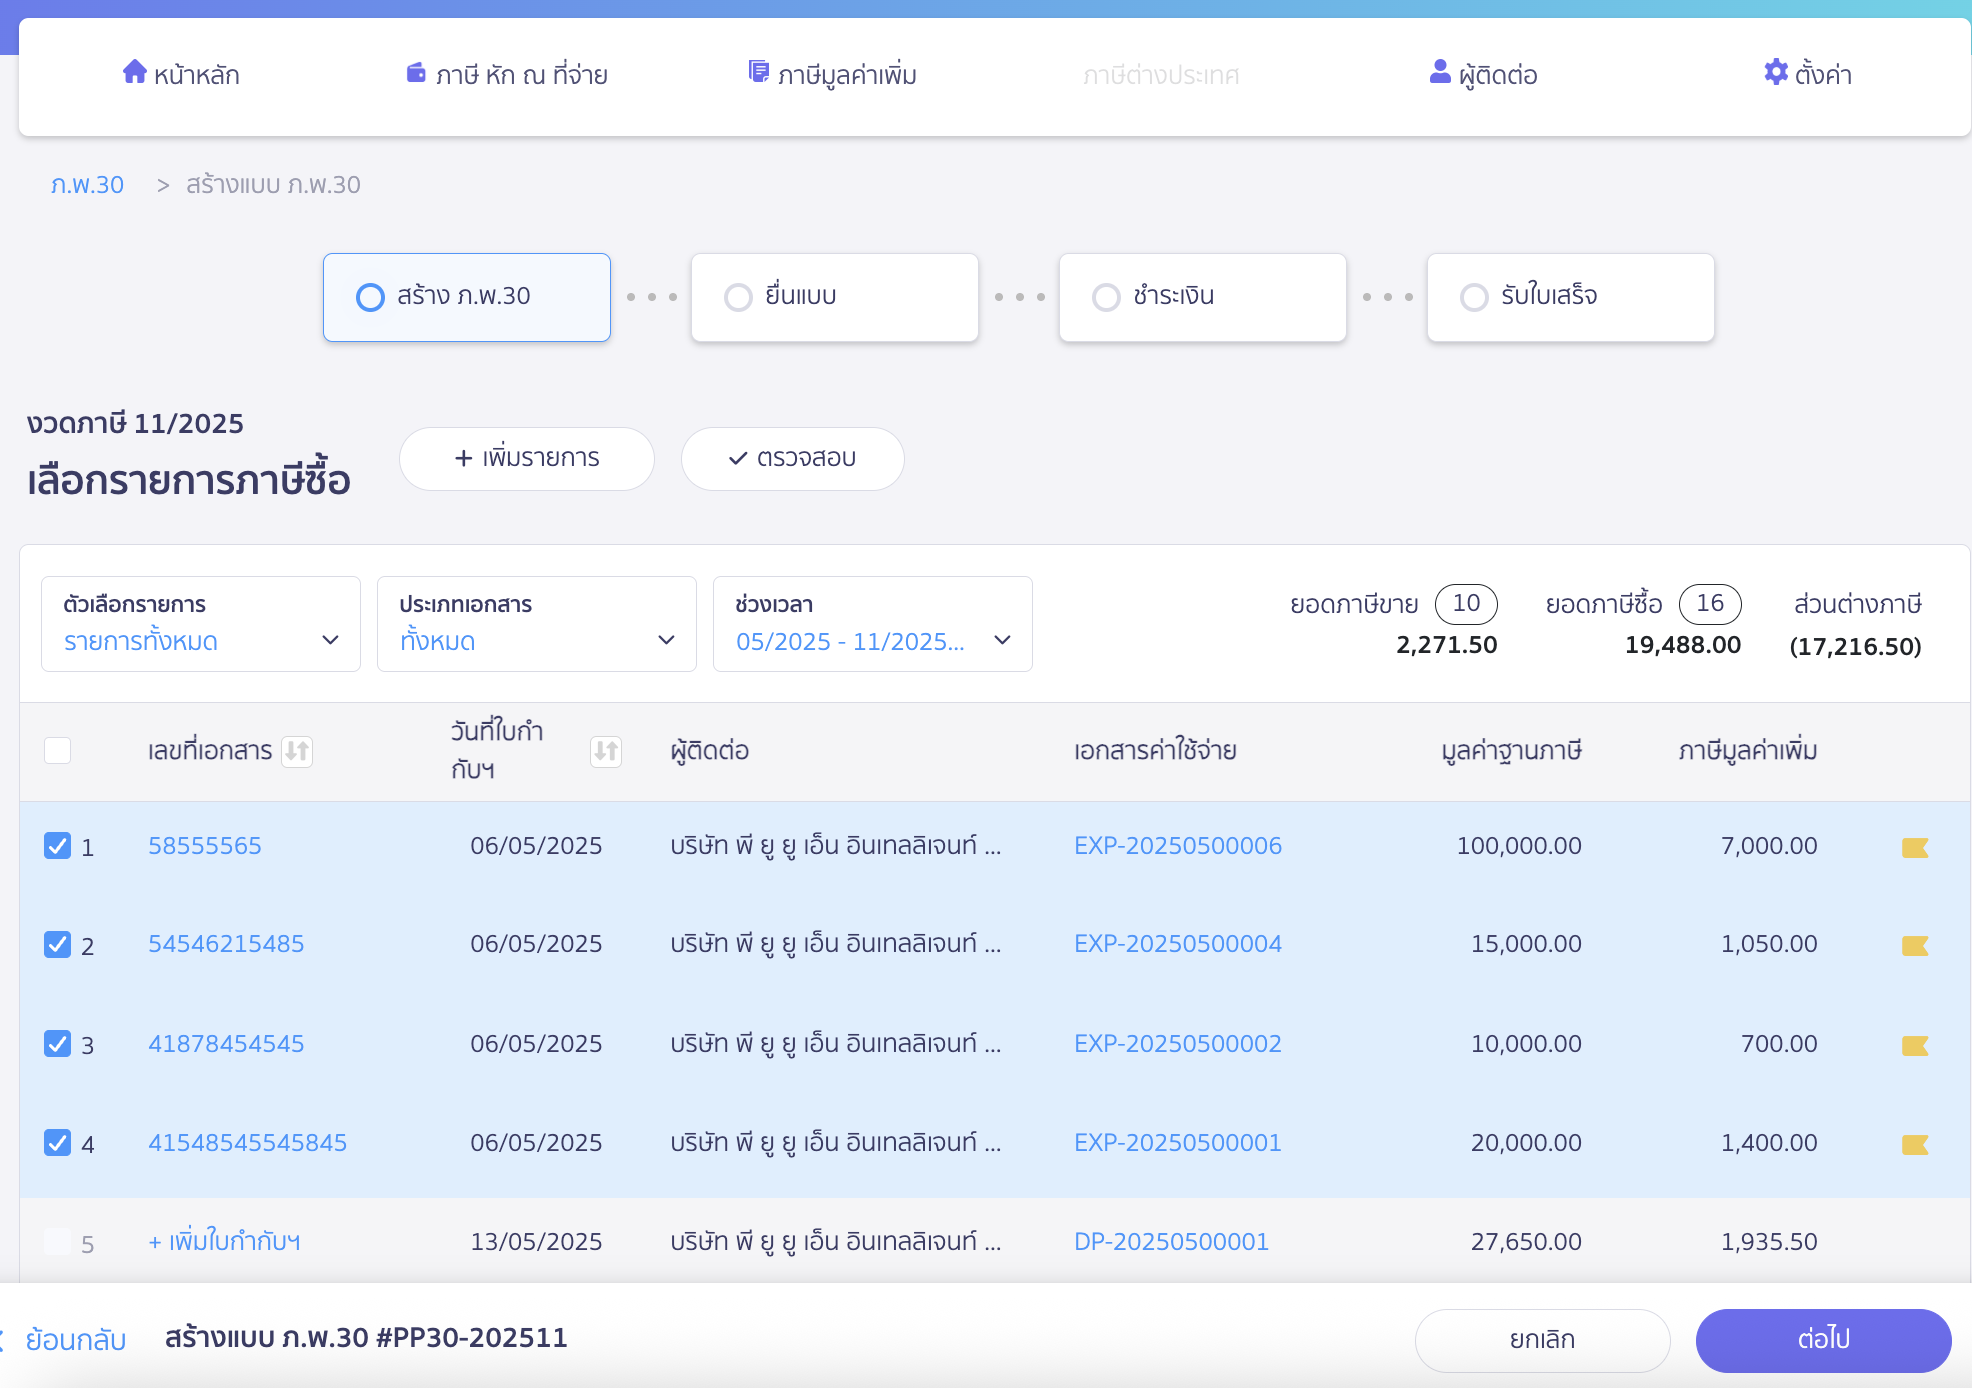Image resolution: width=1972 pixels, height=1388 pixels.
Task: Sort by tax invoice date column icon
Action: coord(605,751)
